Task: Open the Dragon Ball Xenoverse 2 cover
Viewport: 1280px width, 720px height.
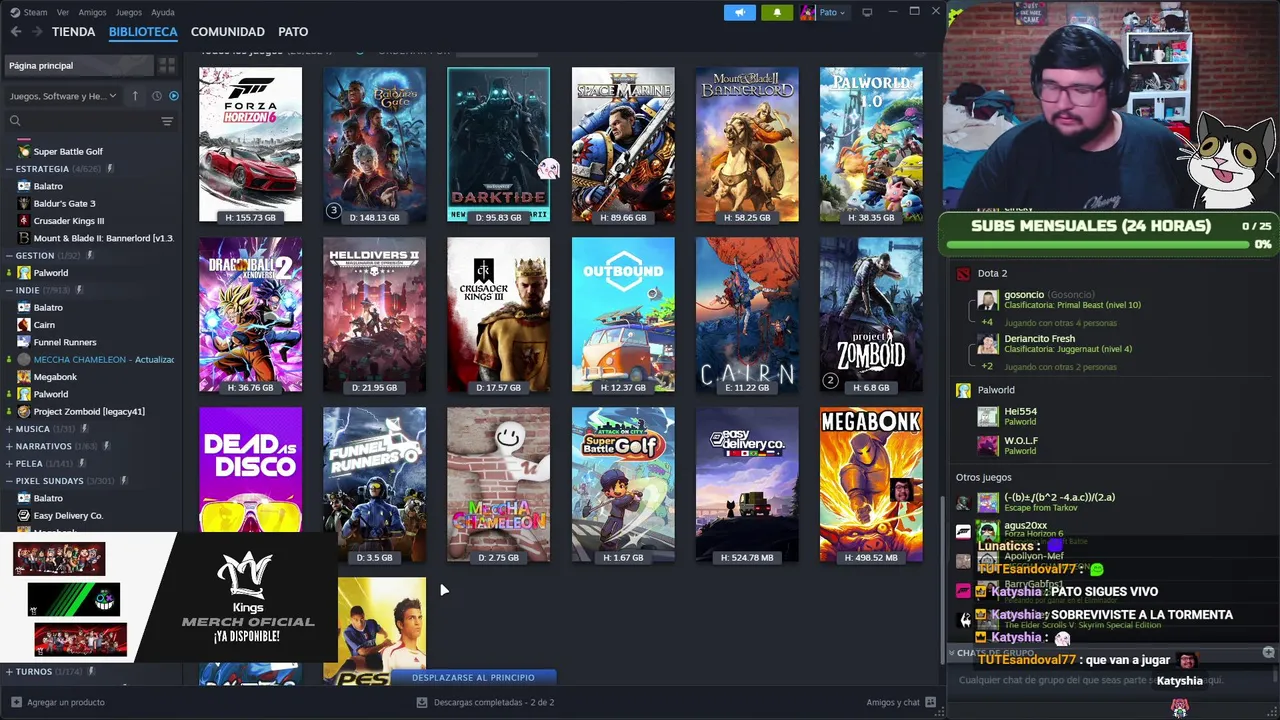Action: (250, 314)
